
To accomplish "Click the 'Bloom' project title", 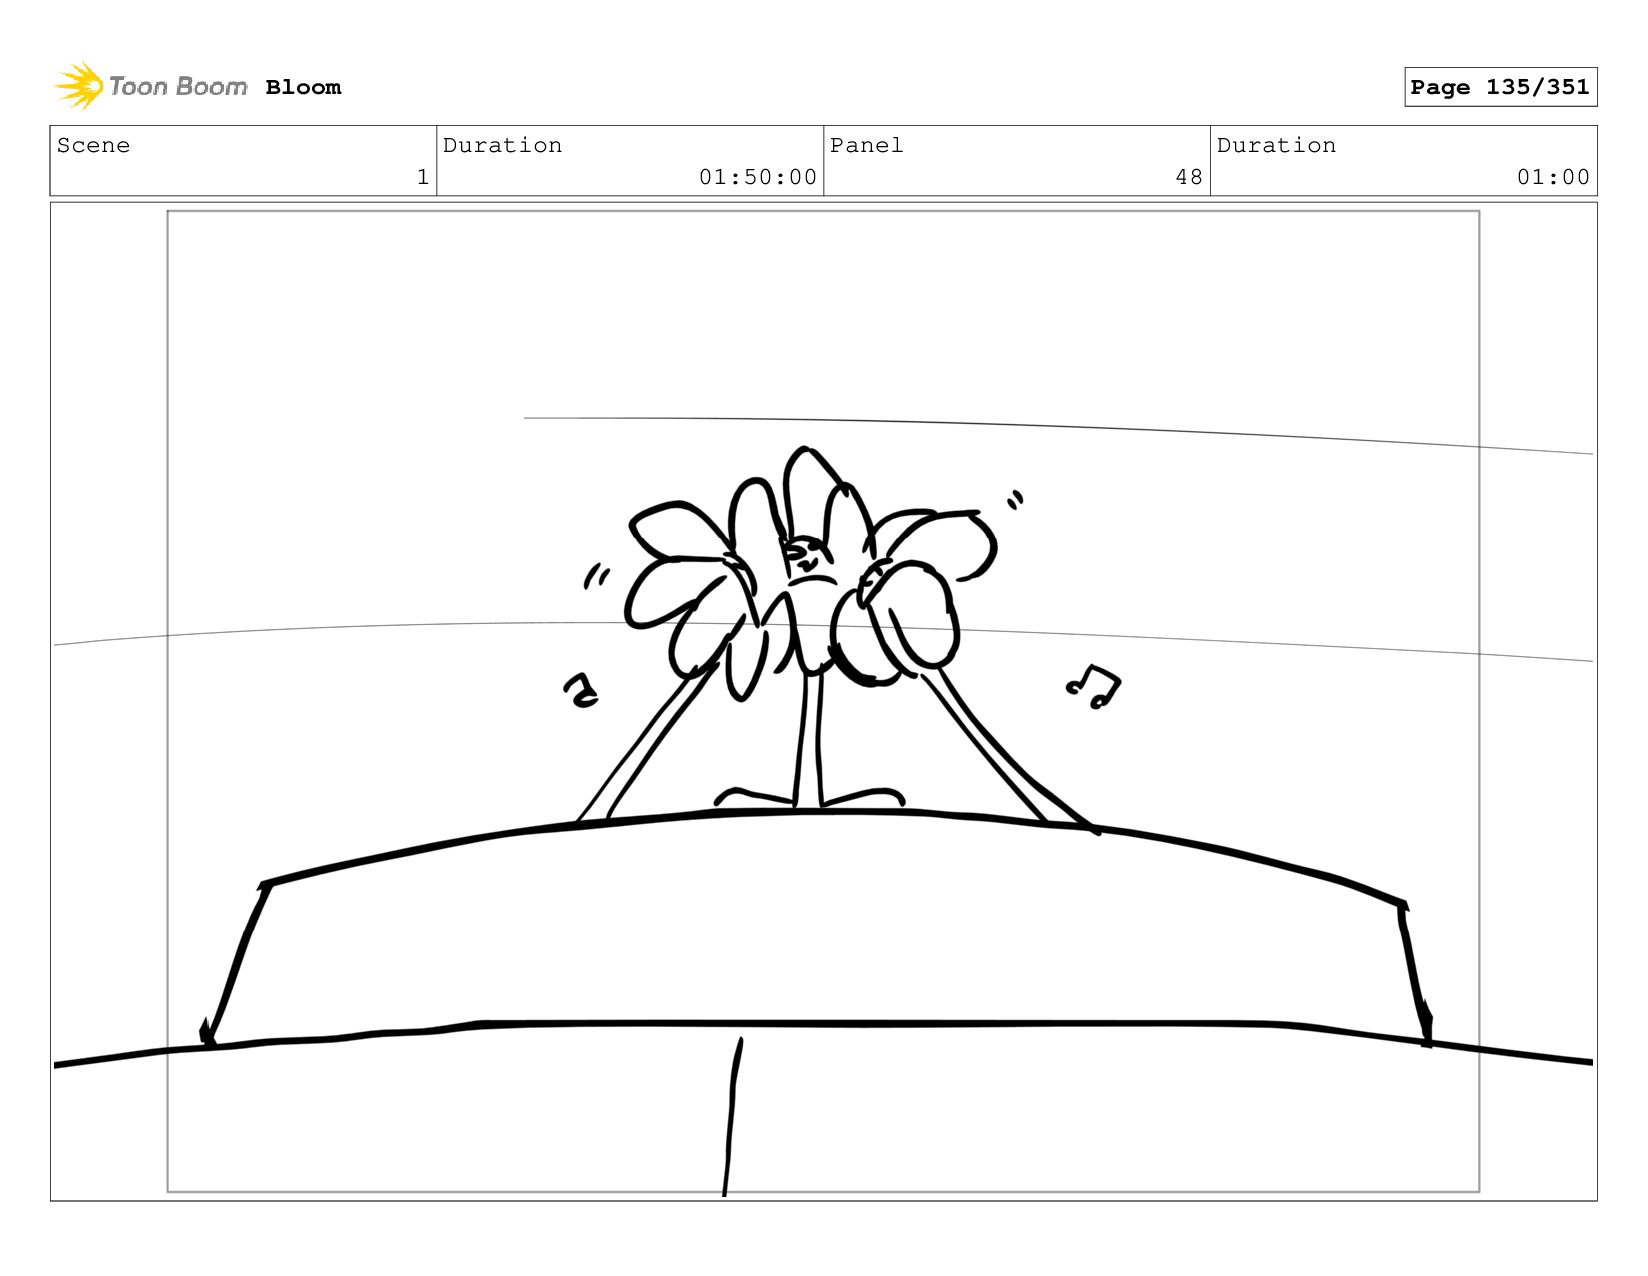I will pos(303,88).
